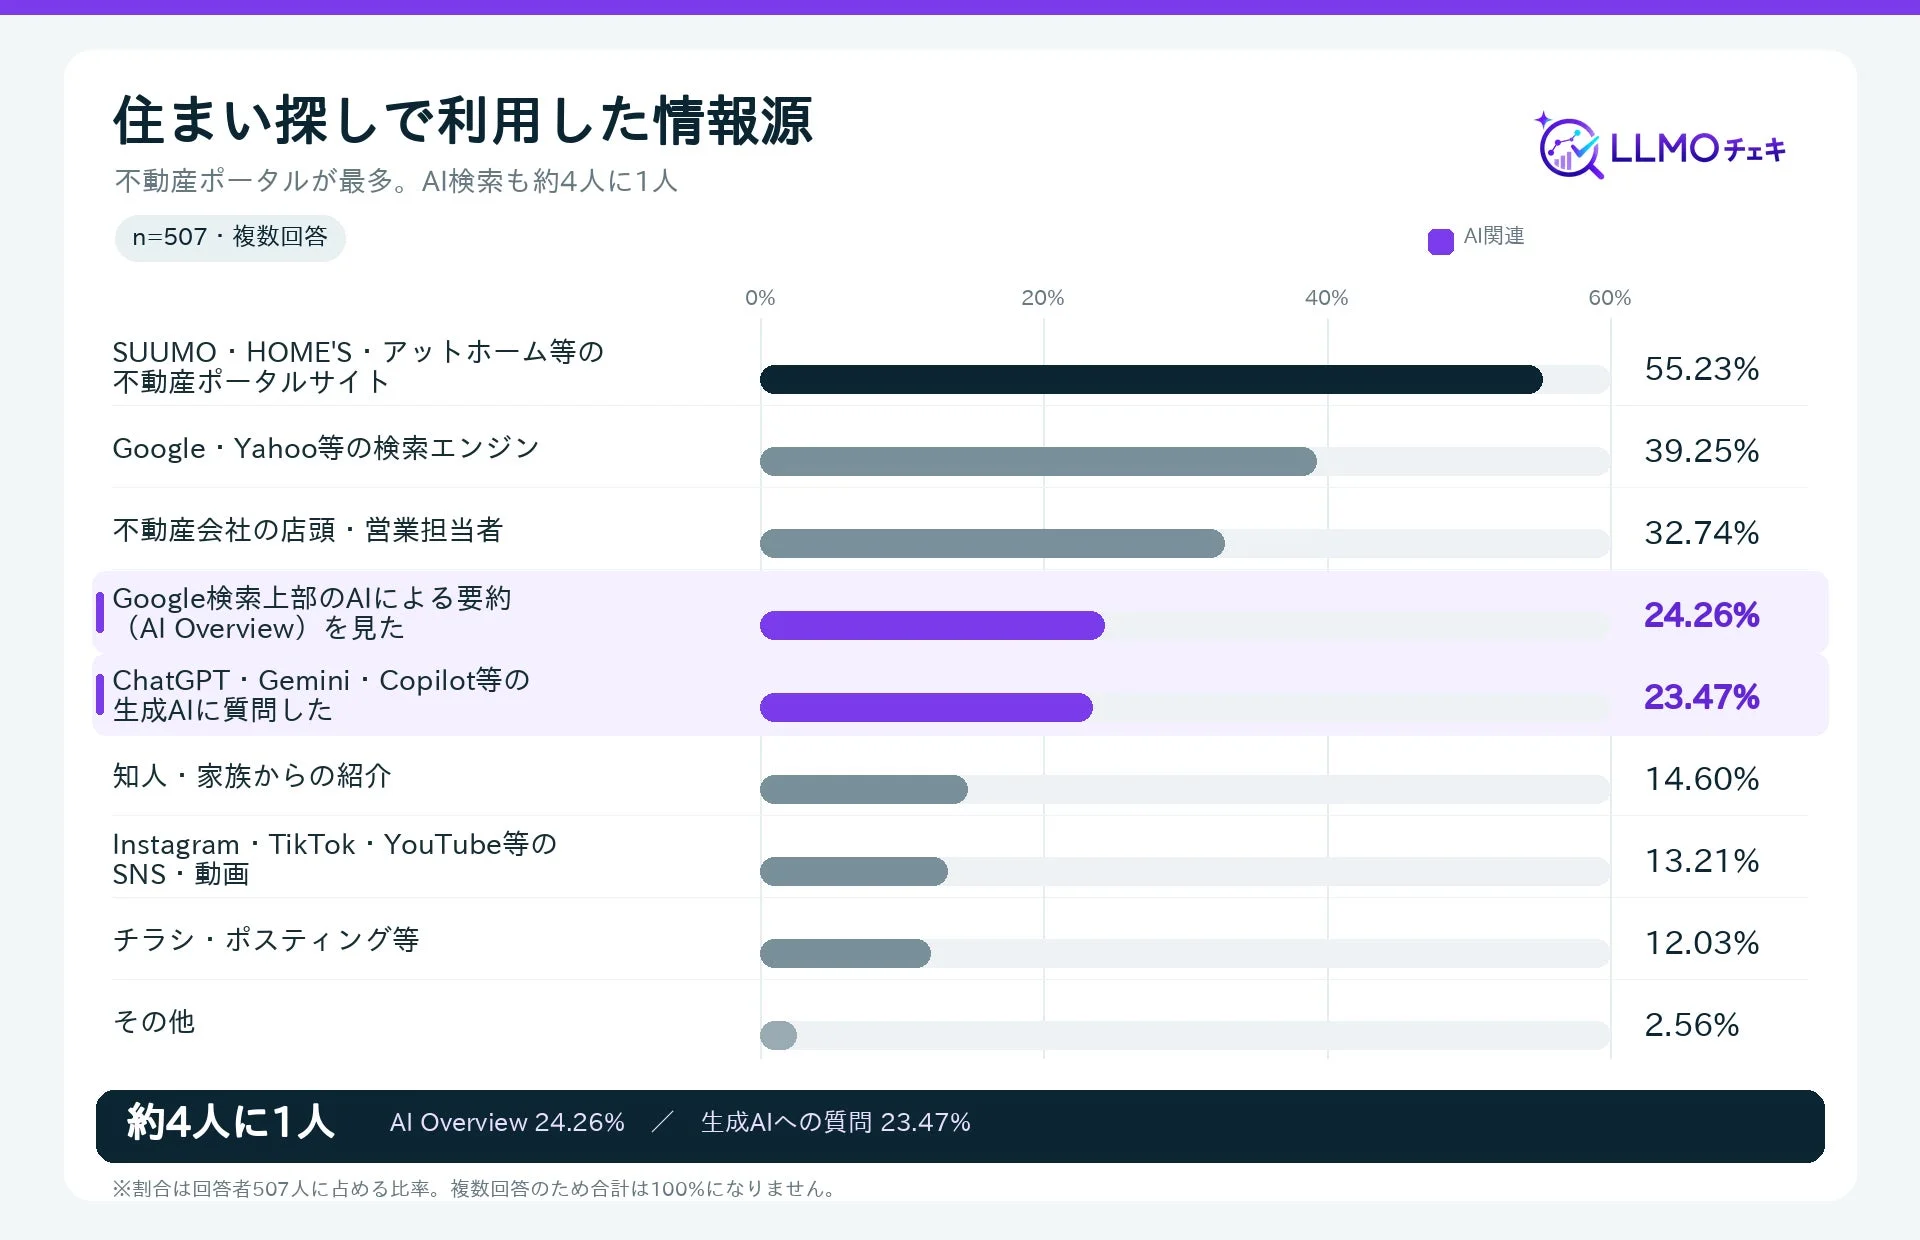
Task: Click the 20% axis label
Action: [x=1043, y=298]
